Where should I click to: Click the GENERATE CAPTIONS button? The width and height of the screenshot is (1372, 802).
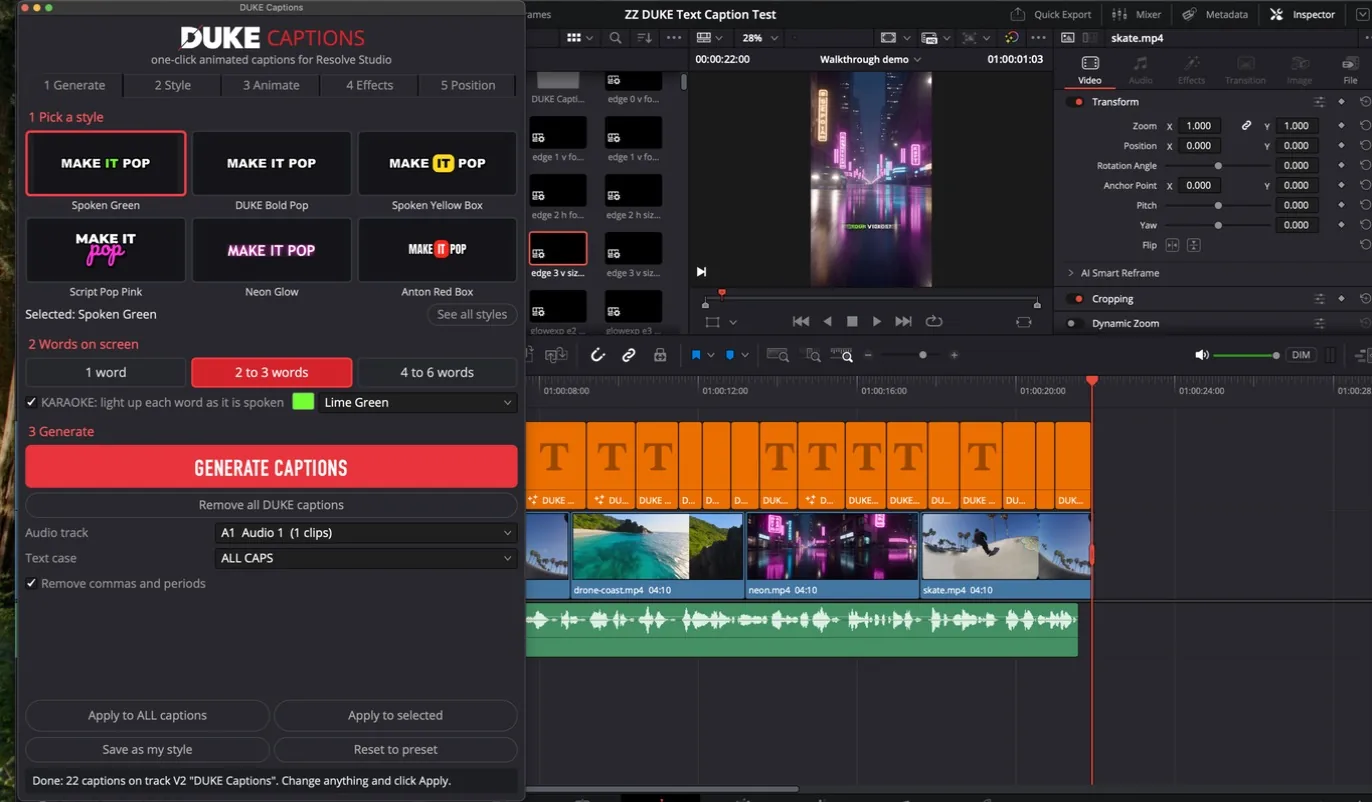tap(271, 467)
